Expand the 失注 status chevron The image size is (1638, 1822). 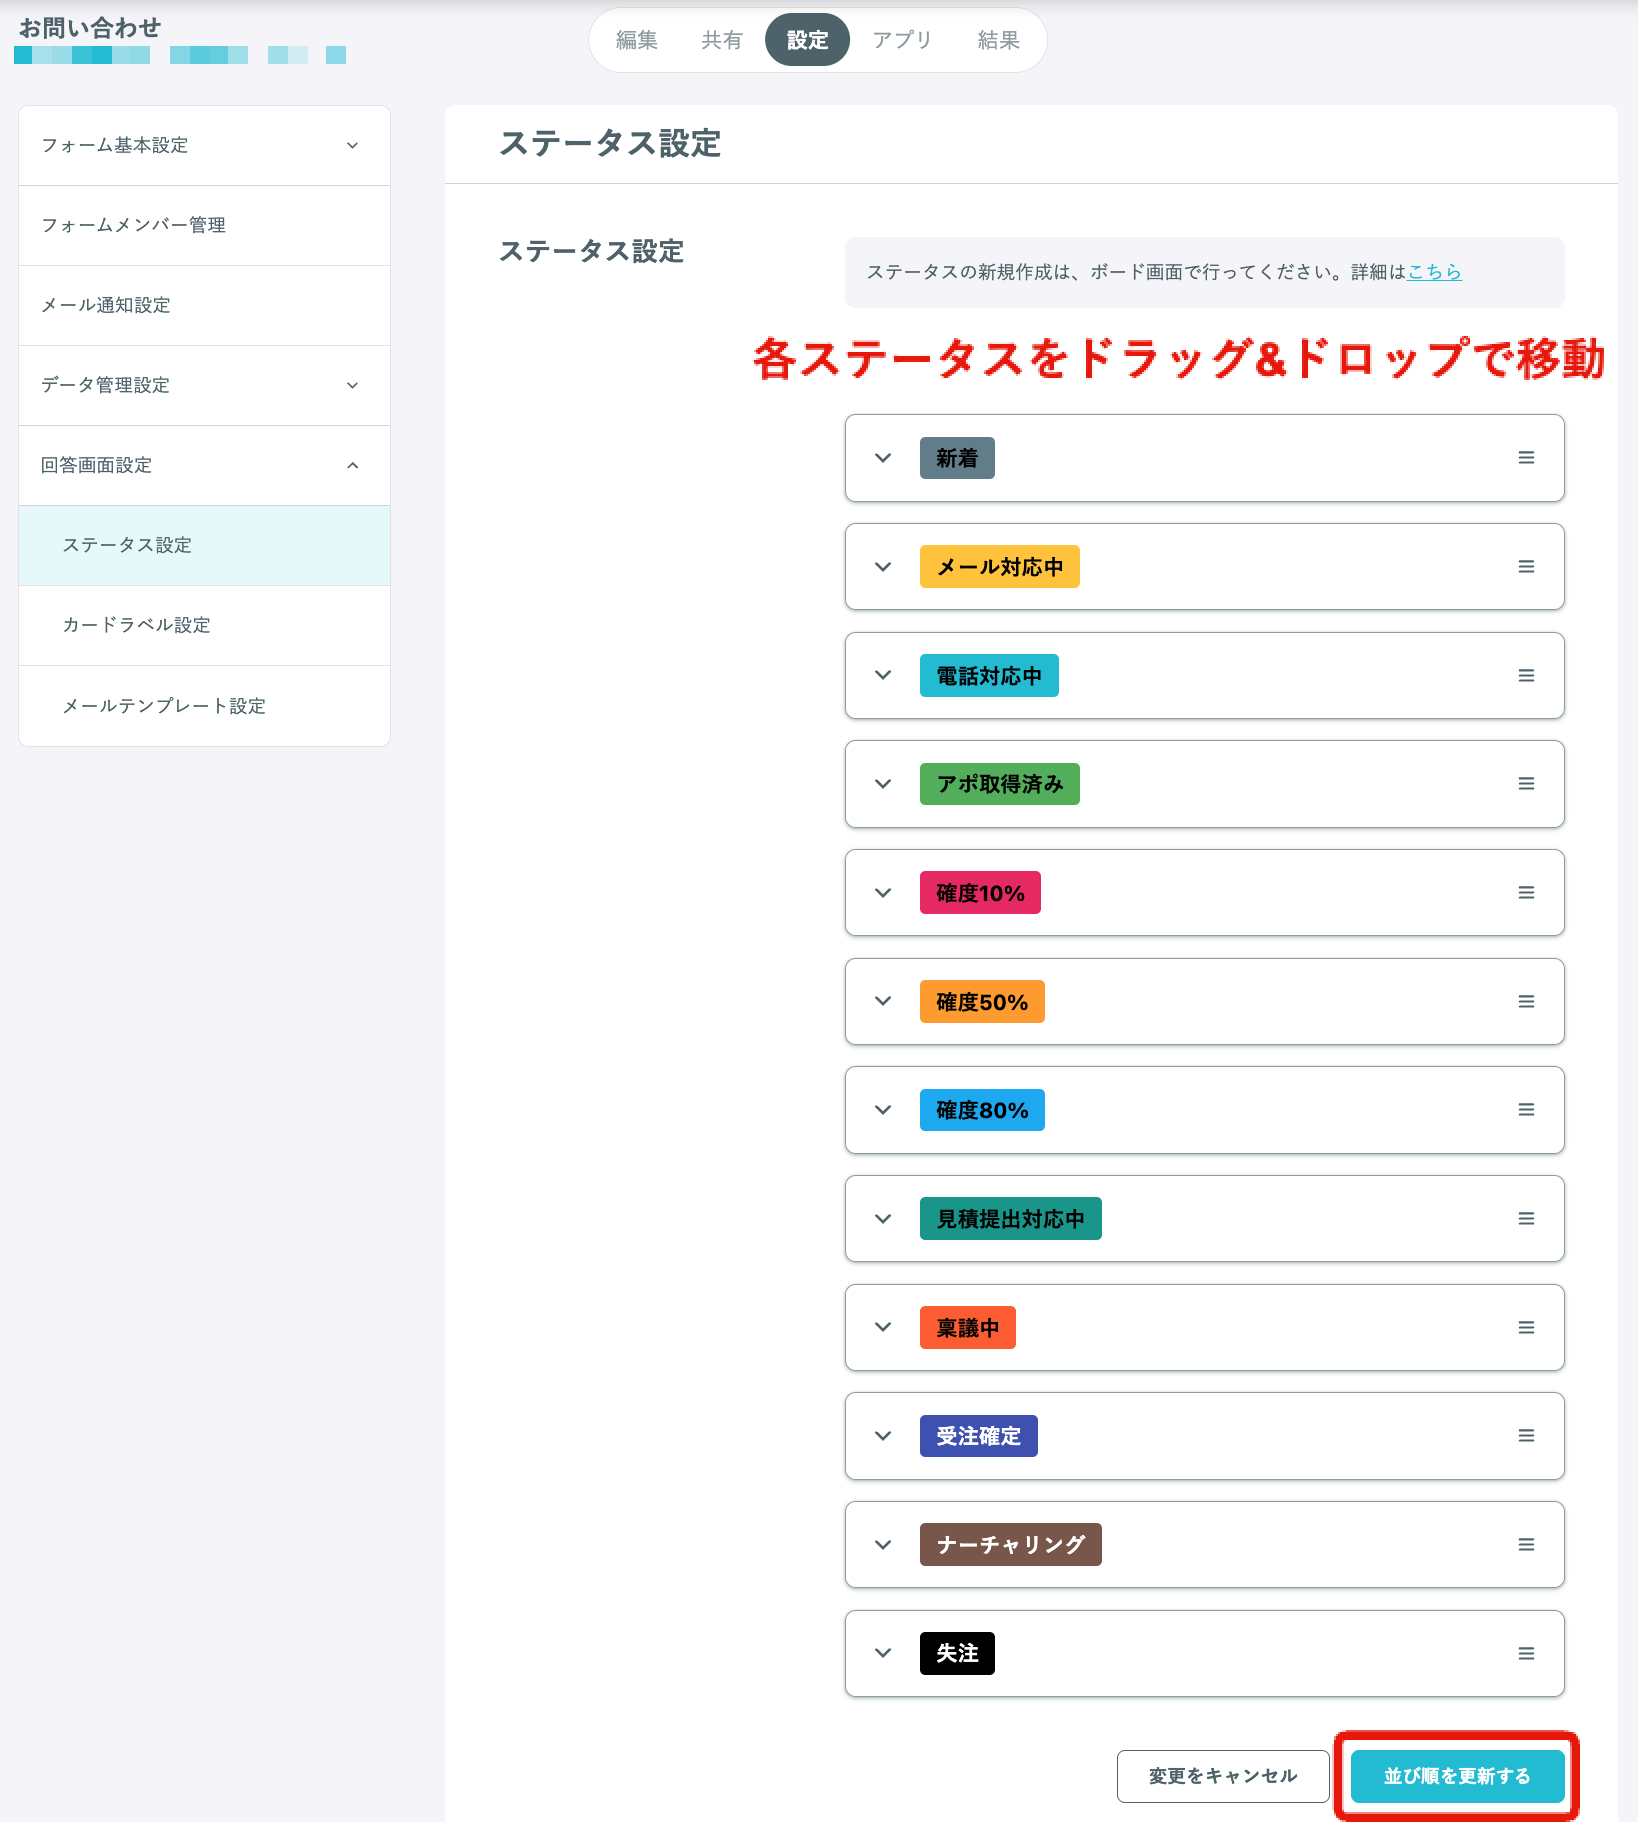(883, 1653)
